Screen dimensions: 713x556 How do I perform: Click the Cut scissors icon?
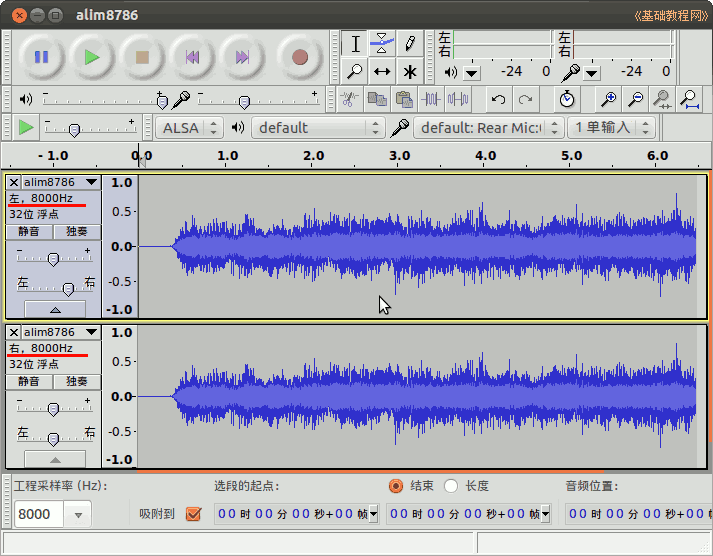click(x=349, y=99)
